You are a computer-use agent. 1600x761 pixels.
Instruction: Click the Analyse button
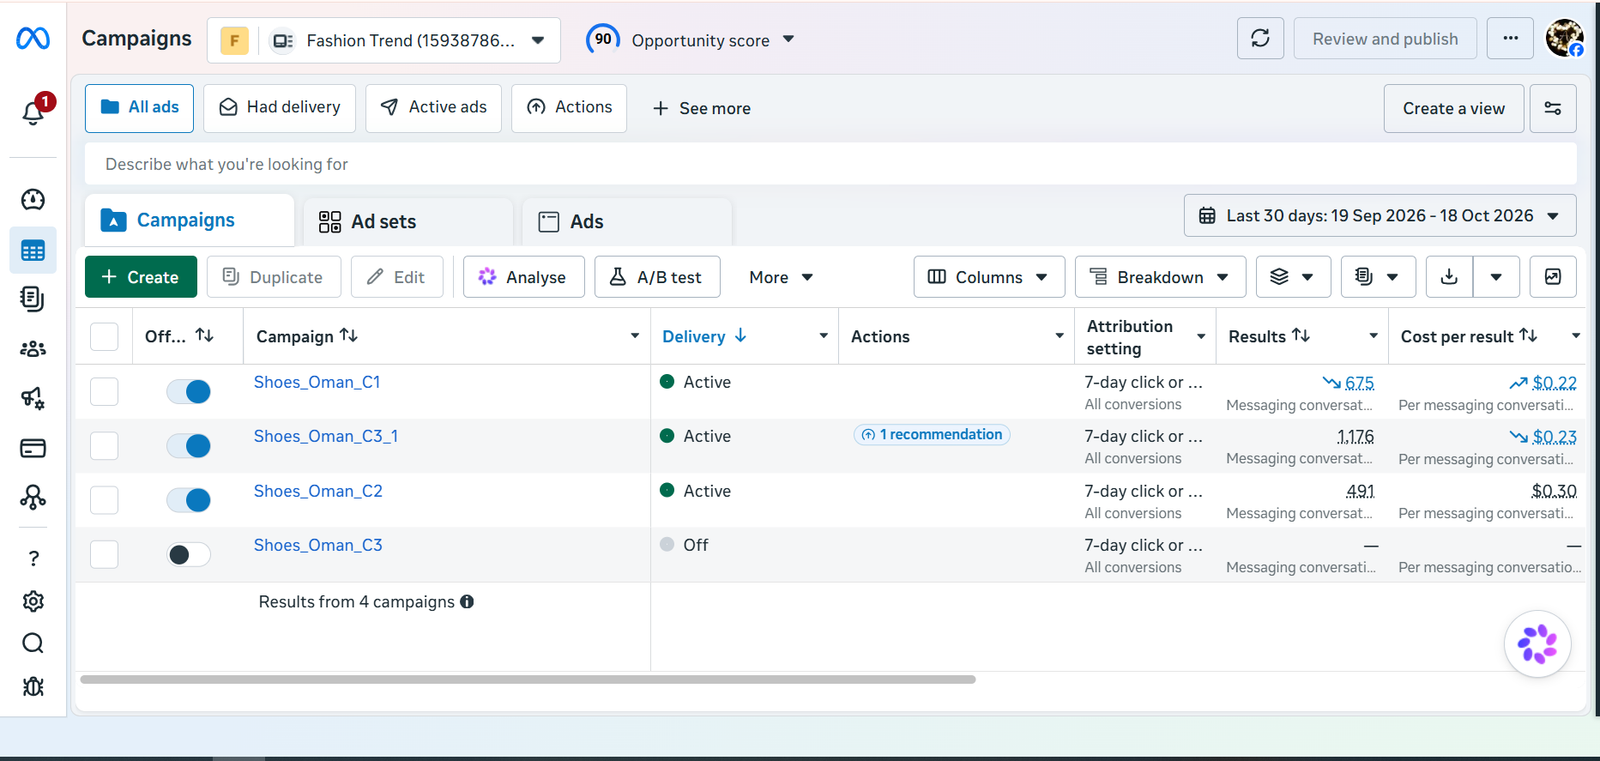523,277
